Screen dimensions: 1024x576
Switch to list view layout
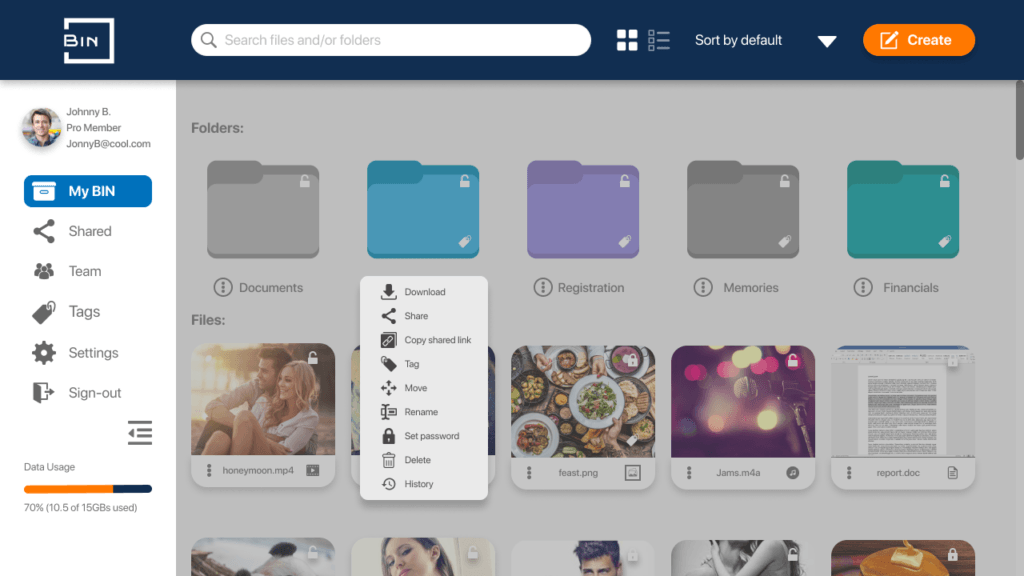pos(658,40)
